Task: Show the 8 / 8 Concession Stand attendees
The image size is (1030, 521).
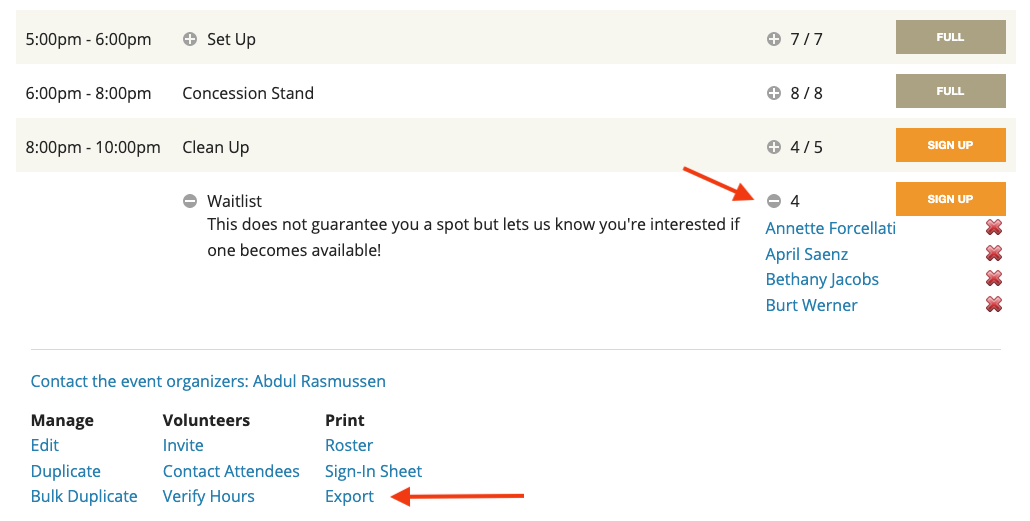Action: 773,93
